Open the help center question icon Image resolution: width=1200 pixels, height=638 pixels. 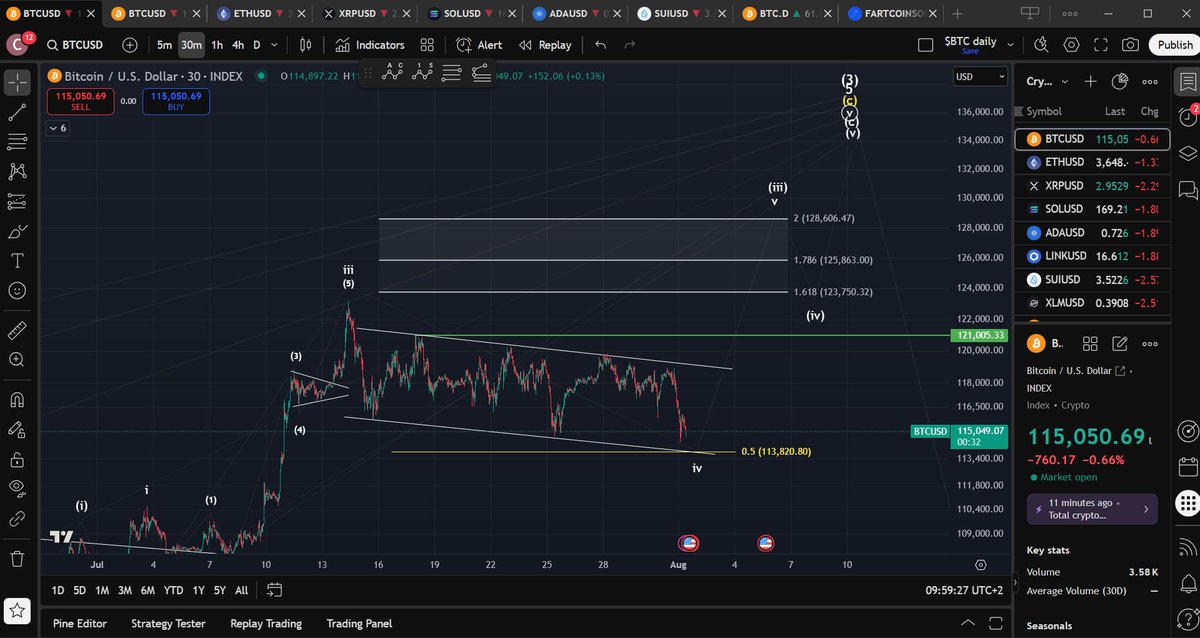[x=1187, y=620]
